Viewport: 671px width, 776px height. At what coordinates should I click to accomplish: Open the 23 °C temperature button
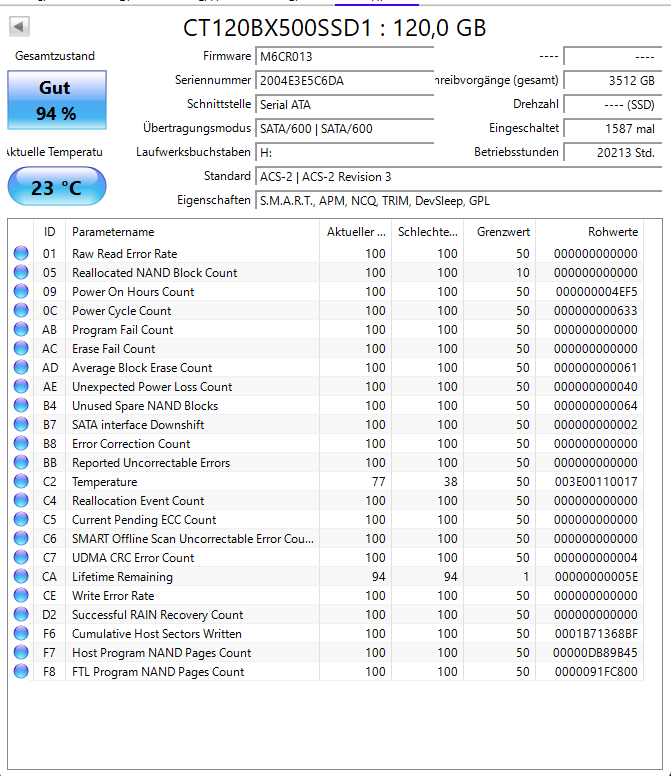coord(57,187)
